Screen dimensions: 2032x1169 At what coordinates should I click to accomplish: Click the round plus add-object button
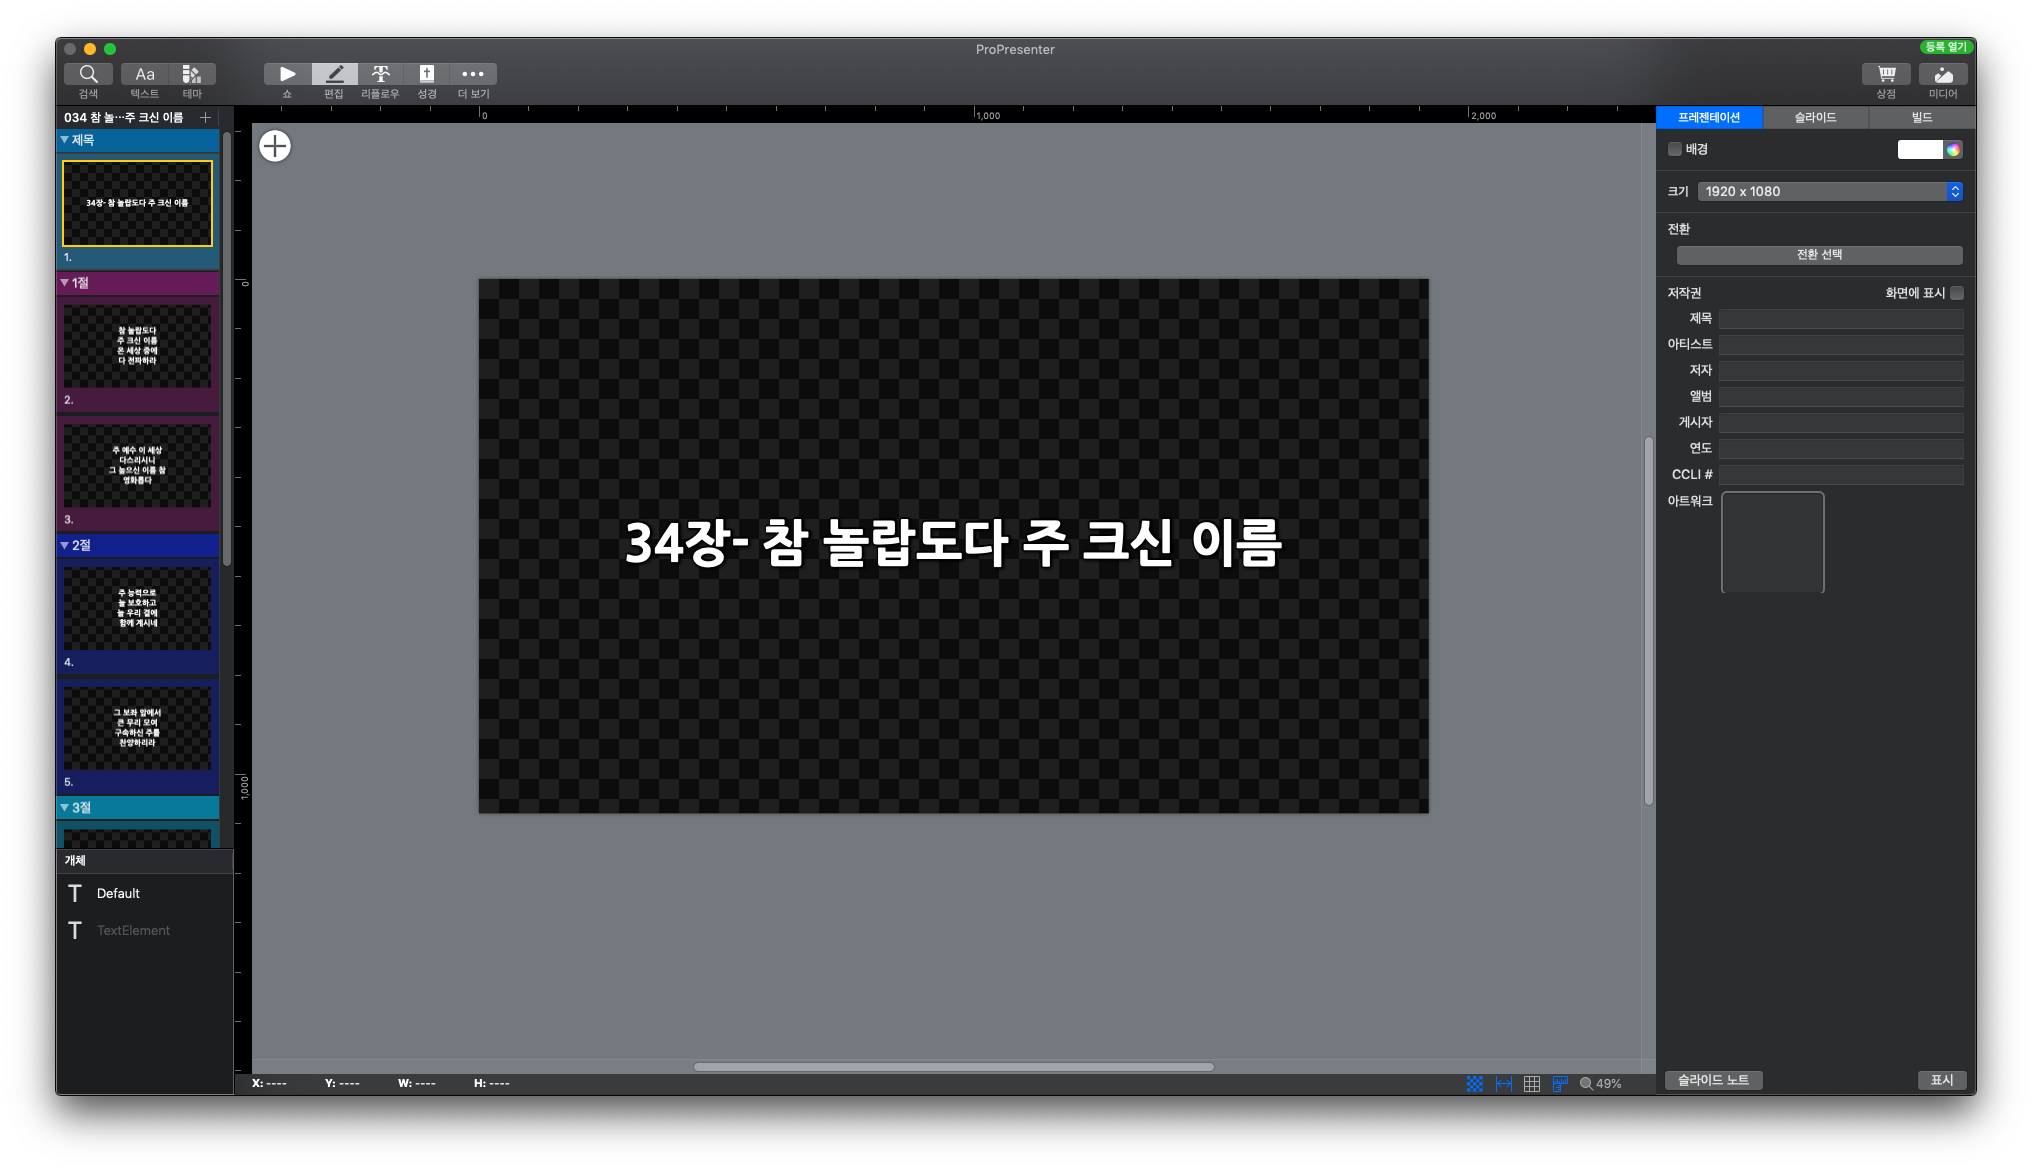point(275,146)
